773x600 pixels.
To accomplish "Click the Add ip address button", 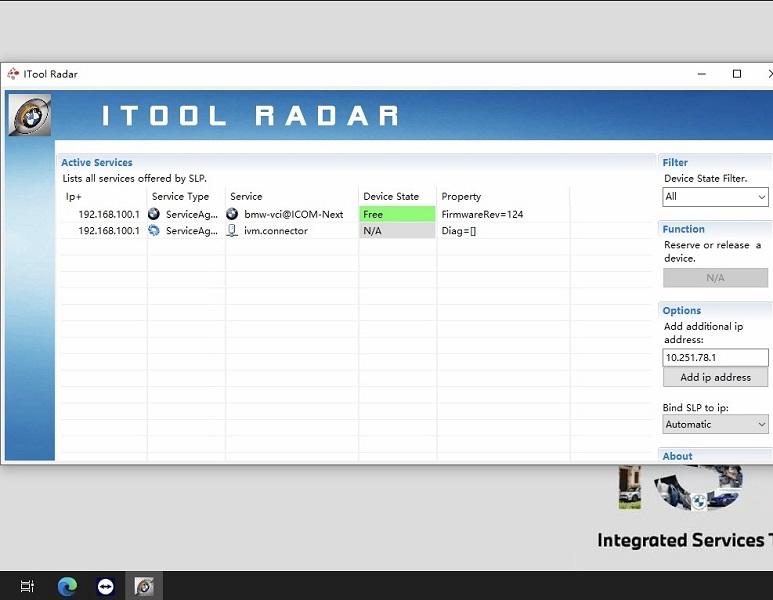I will (715, 377).
